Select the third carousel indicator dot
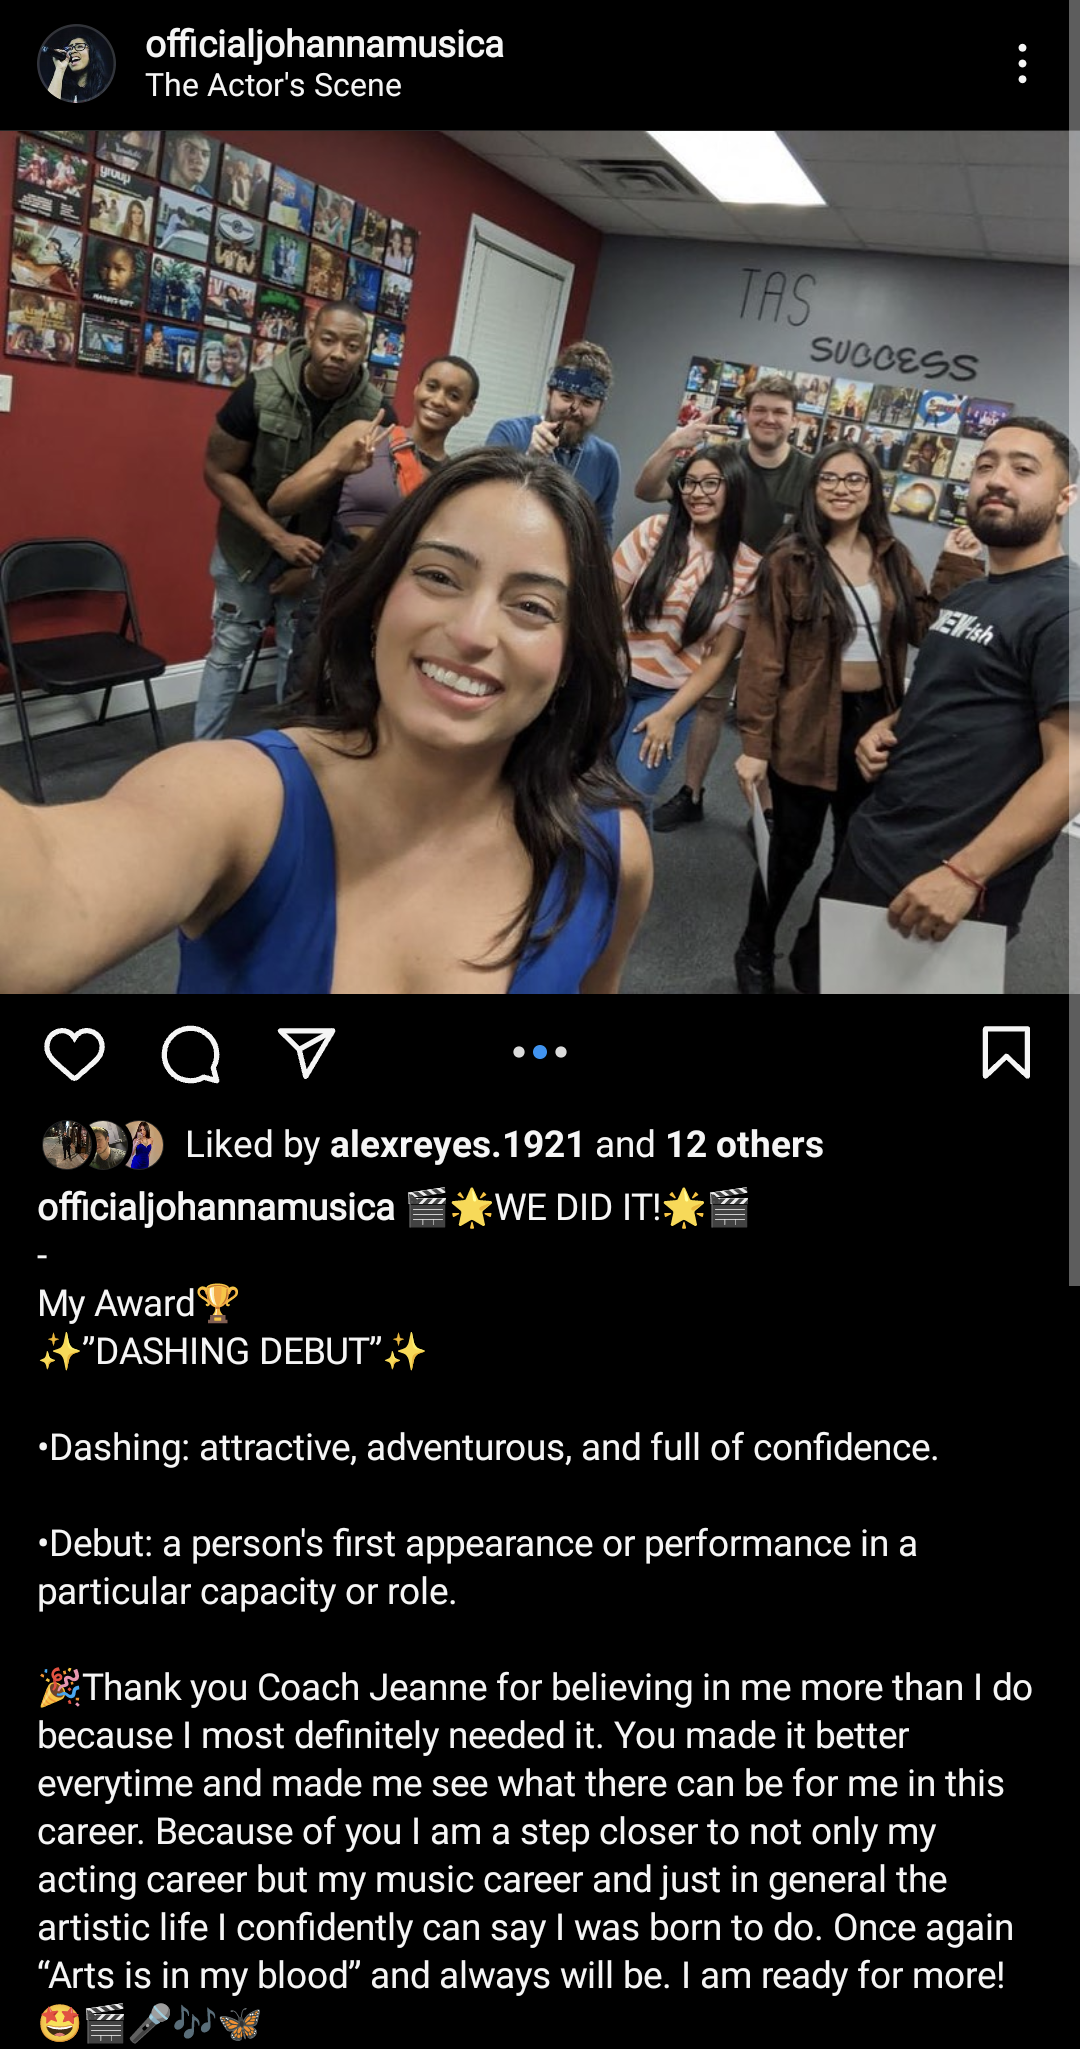Image resolution: width=1080 pixels, height=2049 pixels. (561, 1052)
